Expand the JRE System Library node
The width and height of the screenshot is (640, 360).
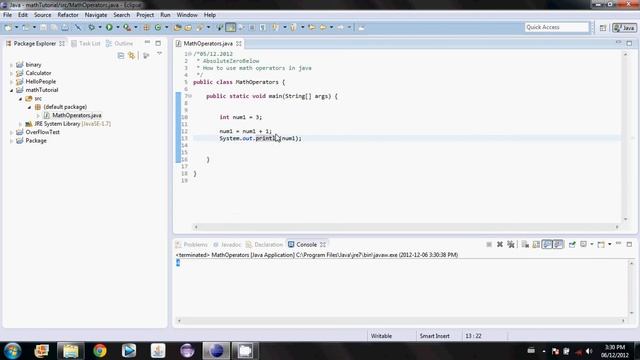20,124
